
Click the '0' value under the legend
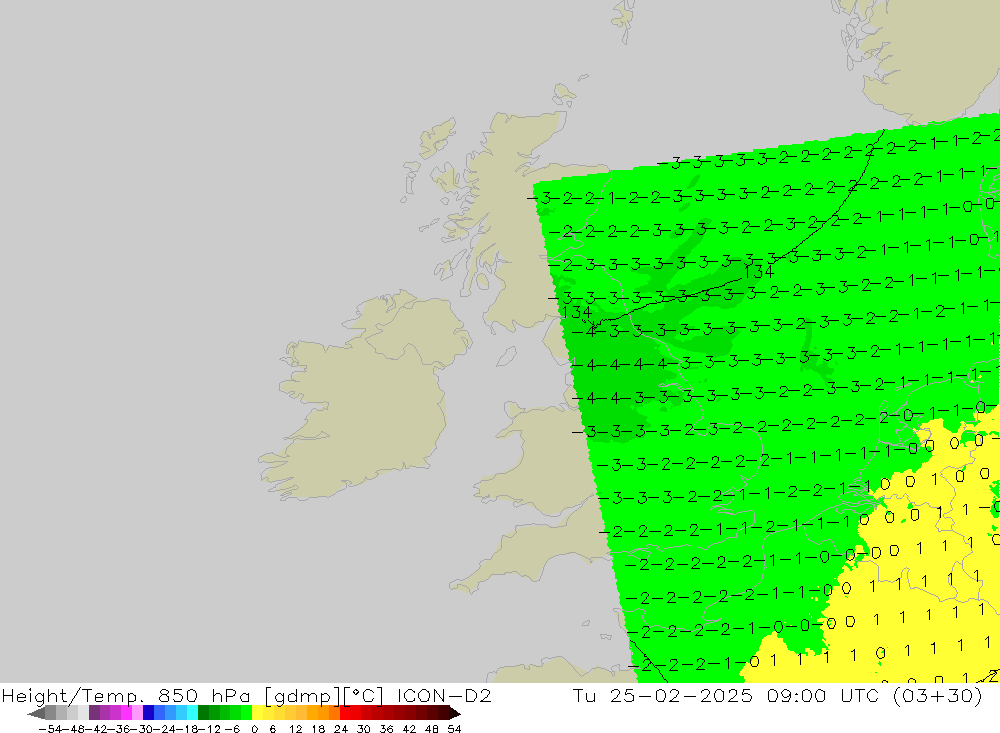point(254,729)
